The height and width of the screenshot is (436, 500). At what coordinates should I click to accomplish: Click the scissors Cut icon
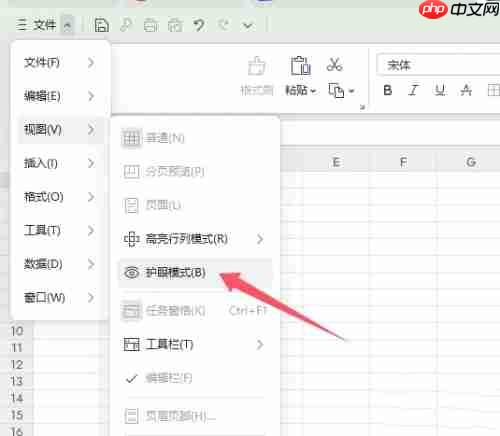click(334, 65)
